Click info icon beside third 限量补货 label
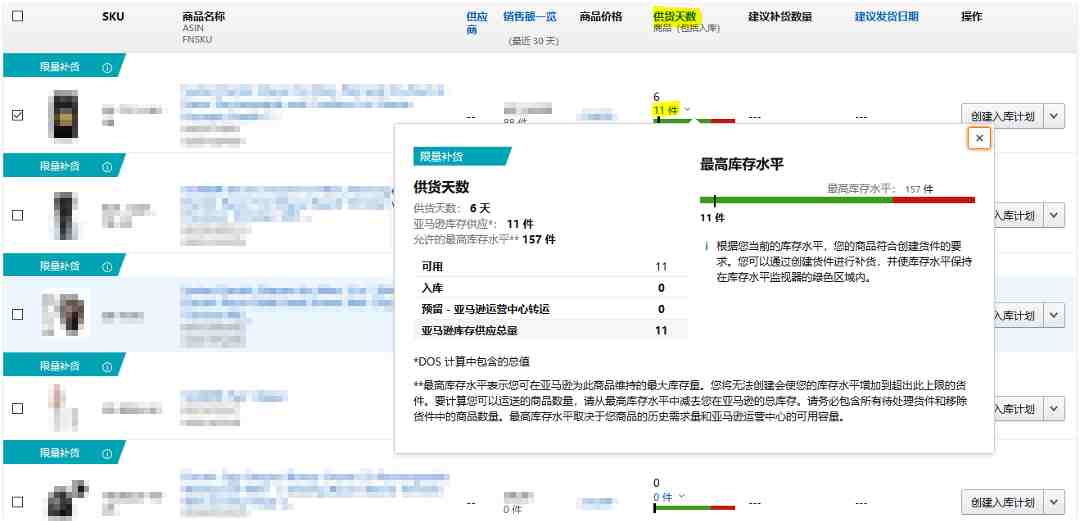Viewport: 1080px width, 521px height. (x=107, y=266)
